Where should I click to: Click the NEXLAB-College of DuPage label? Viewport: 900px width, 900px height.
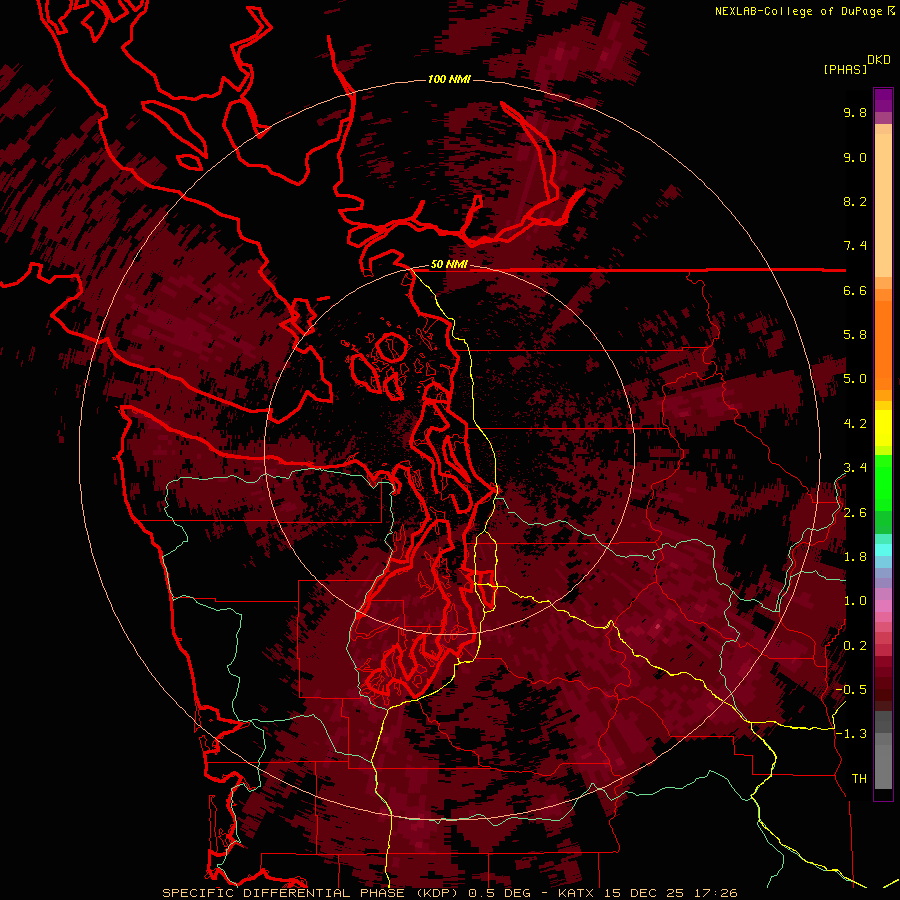pos(800,11)
